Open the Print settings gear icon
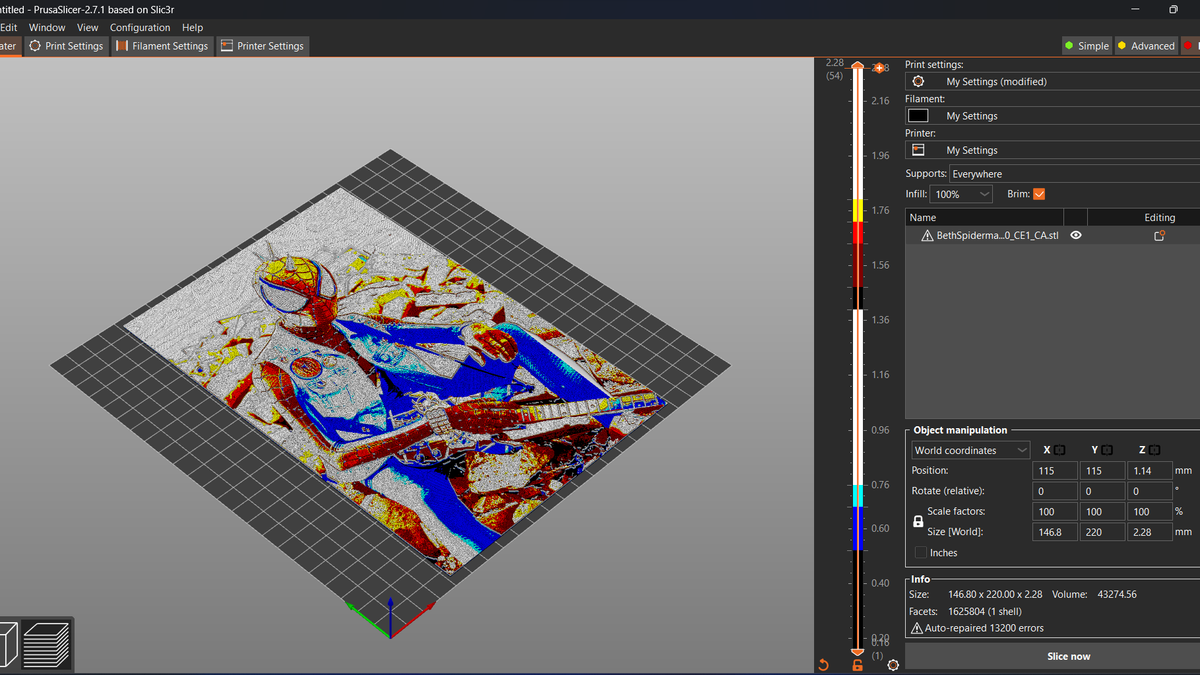1200x675 pixels. pos(918,81)
